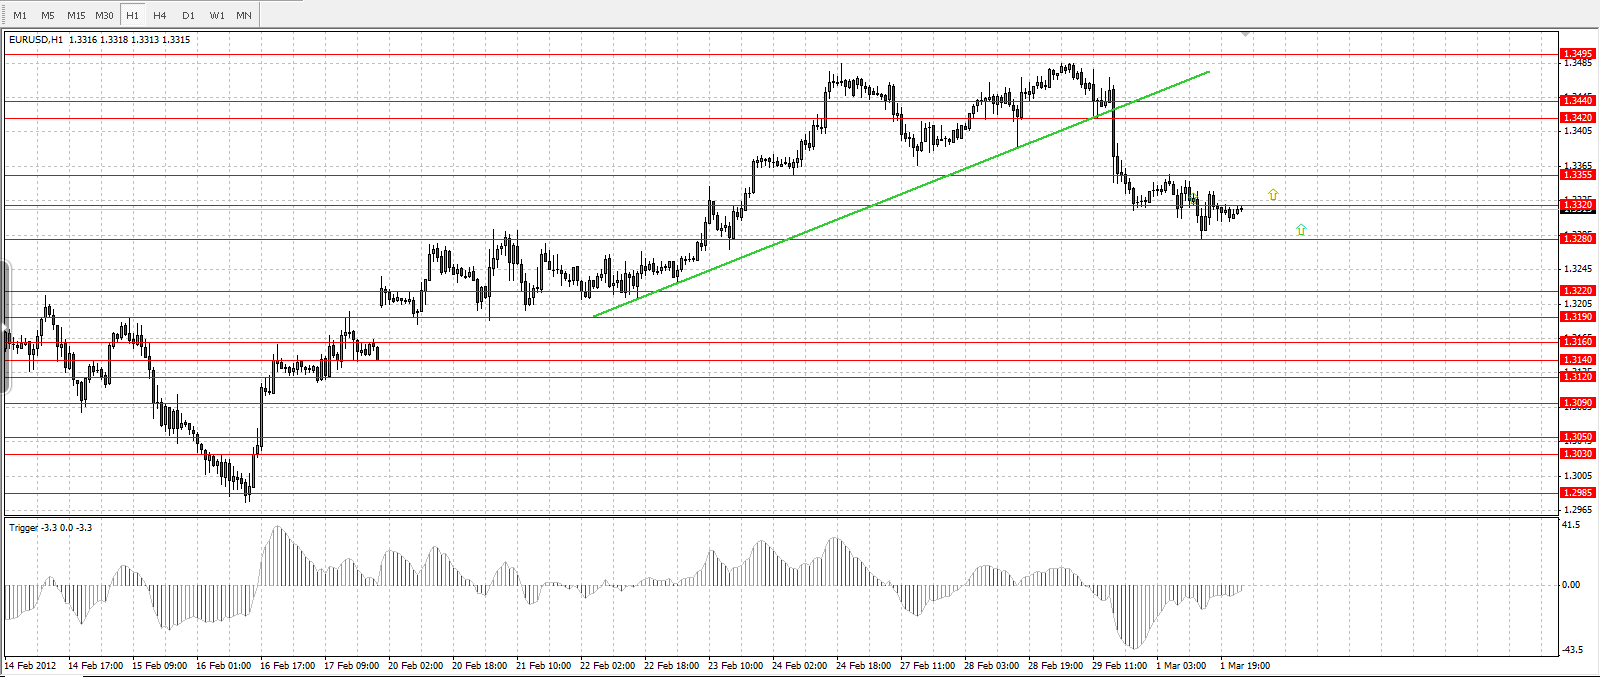Click the 1.3190 red price label
The width and height of the screenshot is (1600, 677).
coord(1578,317)
